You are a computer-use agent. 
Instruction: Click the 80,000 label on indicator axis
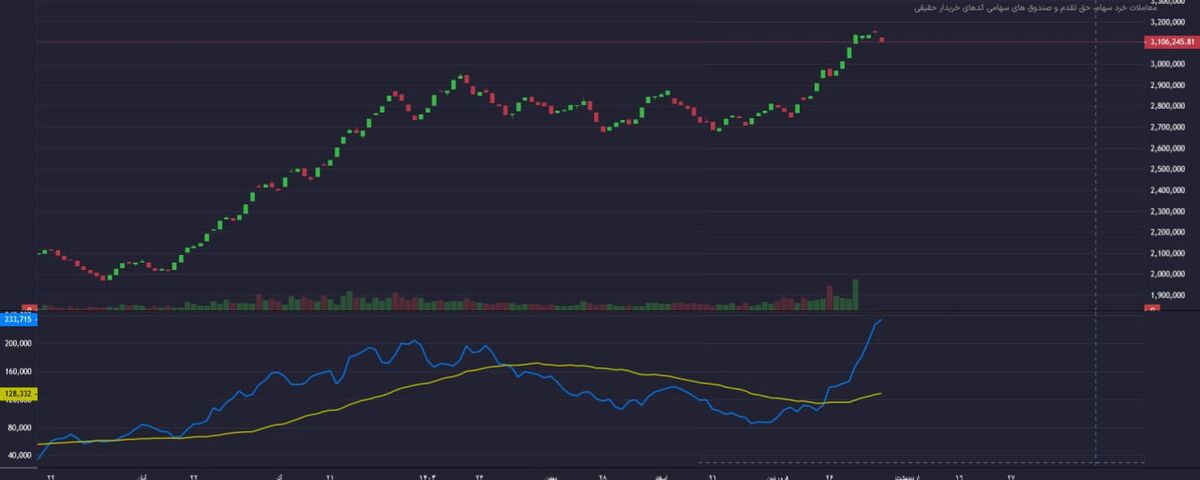tap(19, 427)
